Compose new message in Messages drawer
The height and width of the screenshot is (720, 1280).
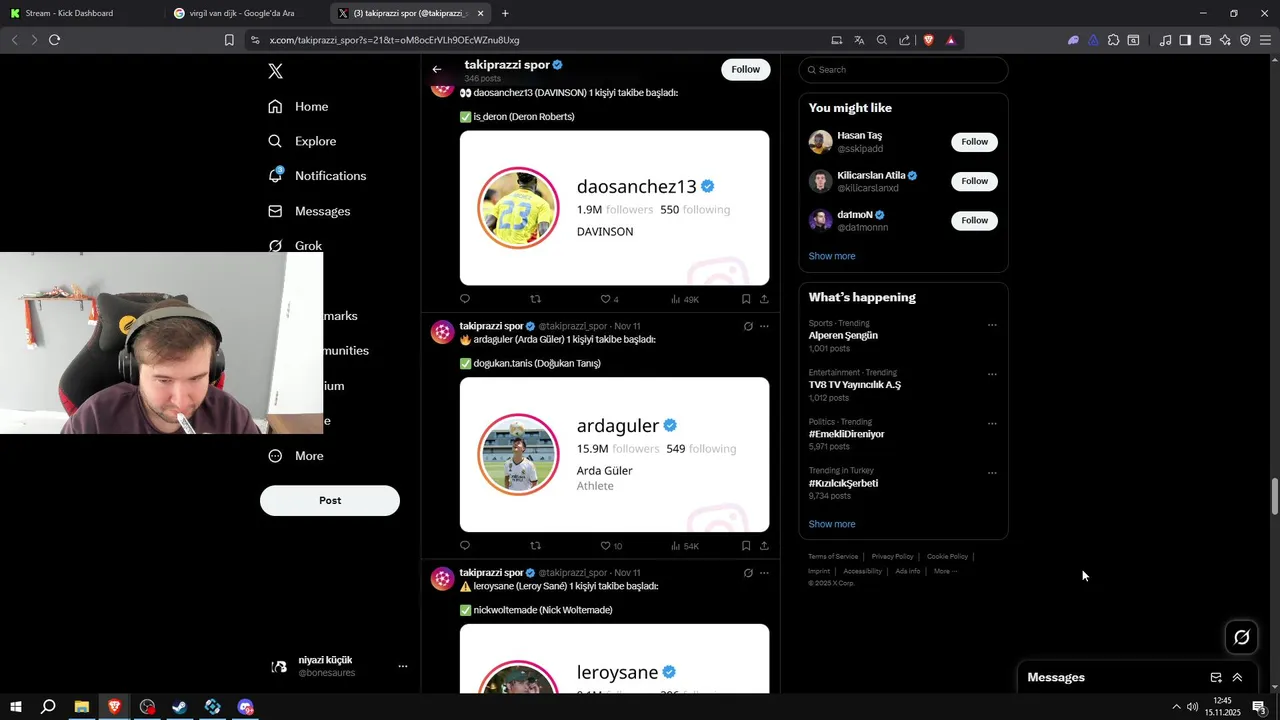coord(1216,677)
